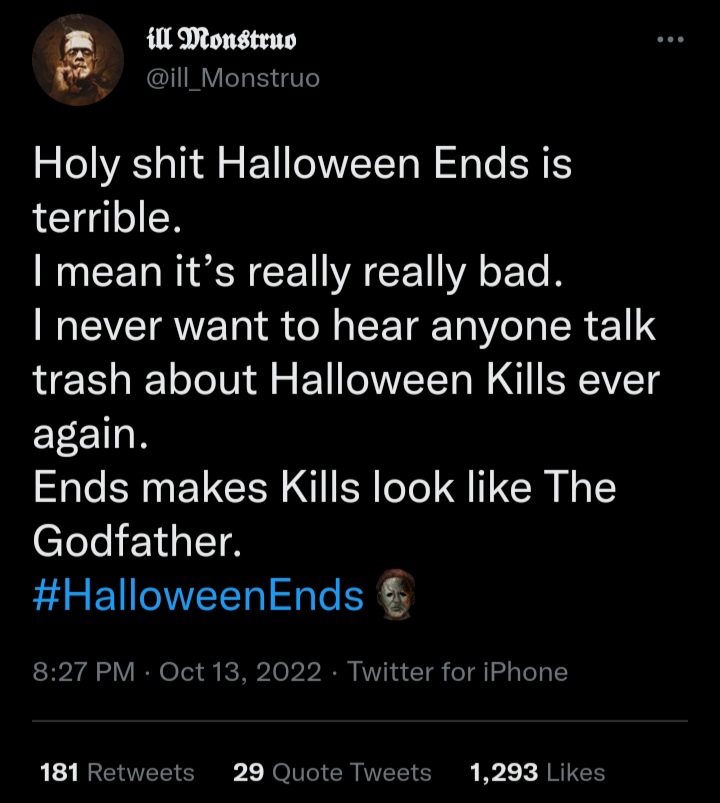Click the 8:27 PM timestamp
The image size is (720, 803).
pyautogui.click(x=83, y=672)
